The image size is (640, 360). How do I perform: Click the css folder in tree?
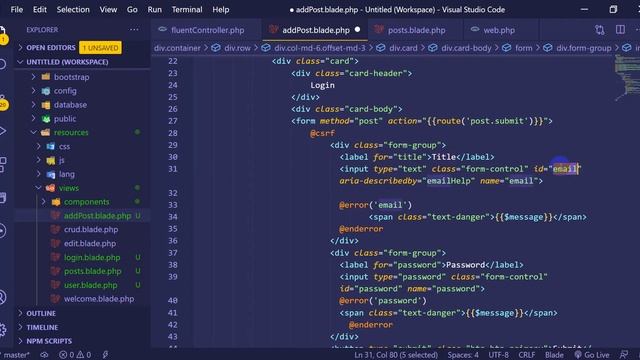pos(64,146)
